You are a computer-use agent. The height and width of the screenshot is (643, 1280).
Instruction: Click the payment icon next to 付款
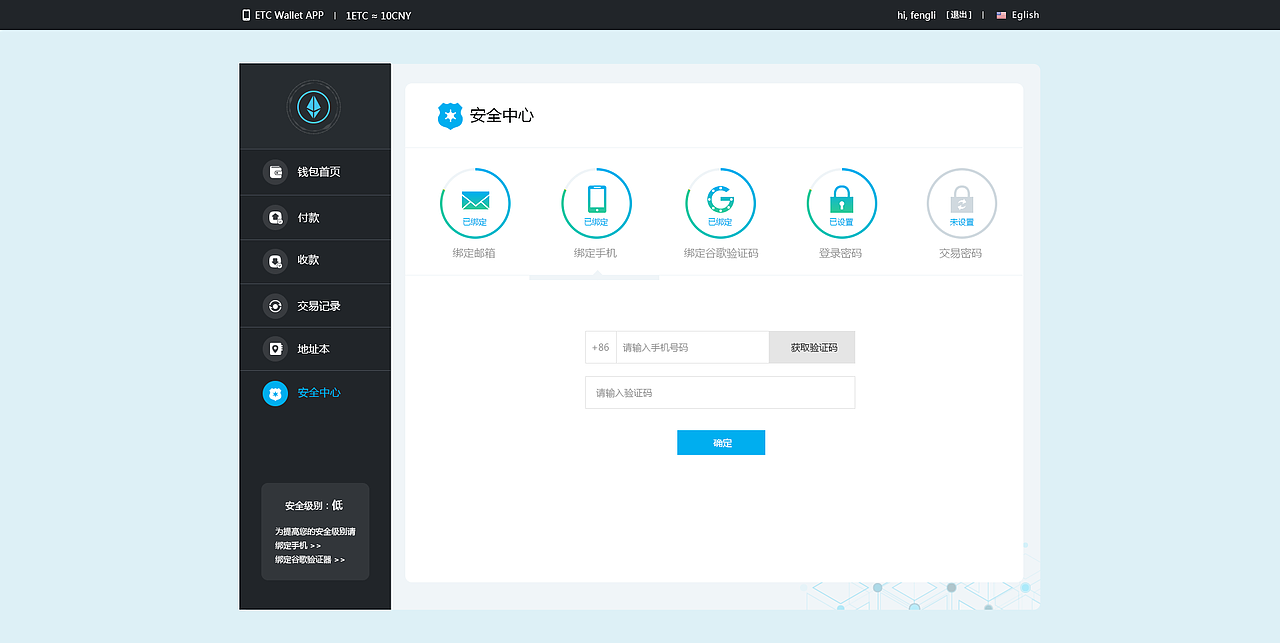pos(275,217)
